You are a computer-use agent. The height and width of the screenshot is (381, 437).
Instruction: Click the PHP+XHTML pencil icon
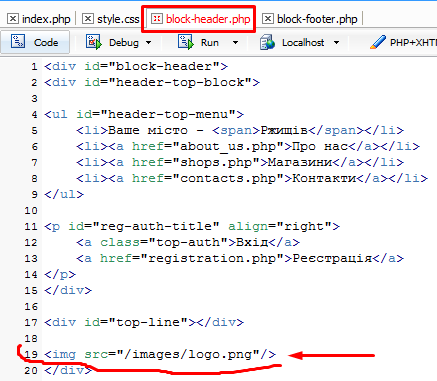tap(378, 42)
